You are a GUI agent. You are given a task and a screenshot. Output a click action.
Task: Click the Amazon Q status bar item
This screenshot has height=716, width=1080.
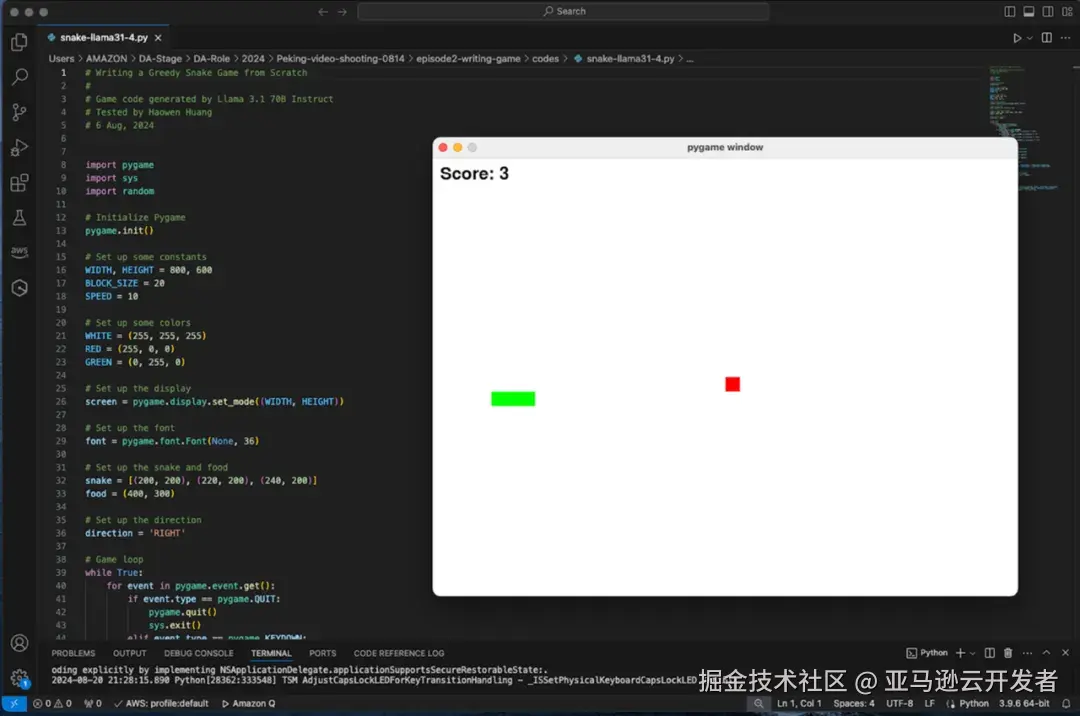point(249,704)
